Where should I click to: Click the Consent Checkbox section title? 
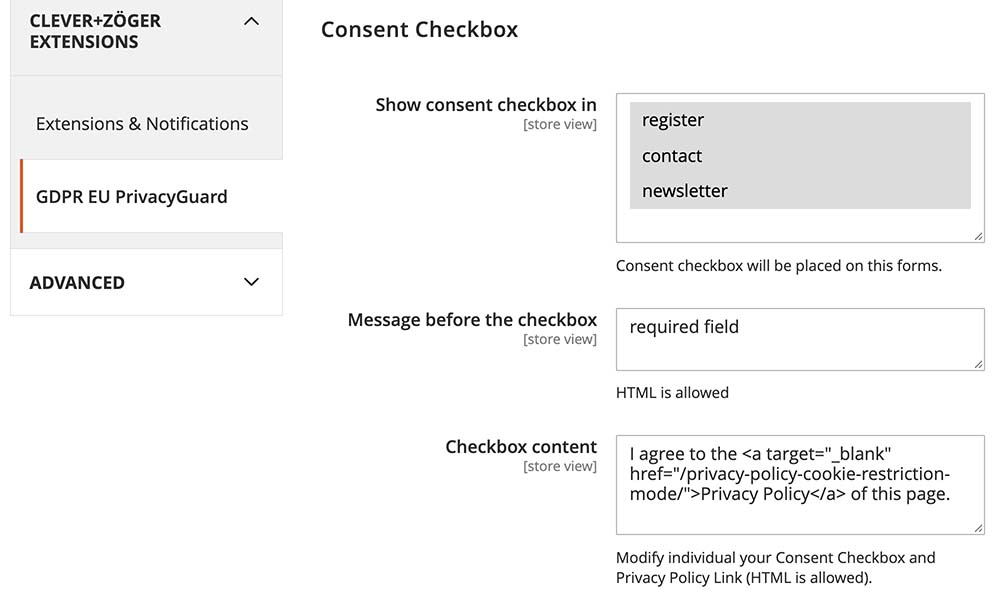click(419, 29)
